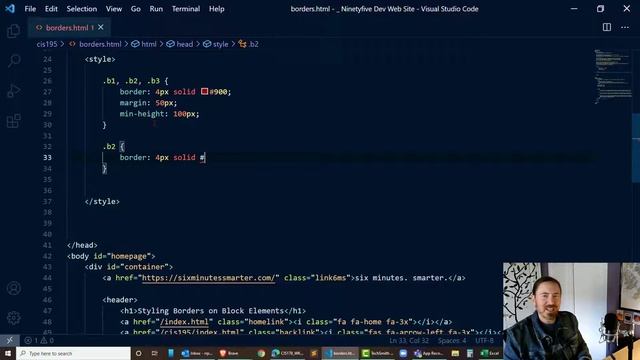Open the Accounts menu in activity bar

pos(13,288)
